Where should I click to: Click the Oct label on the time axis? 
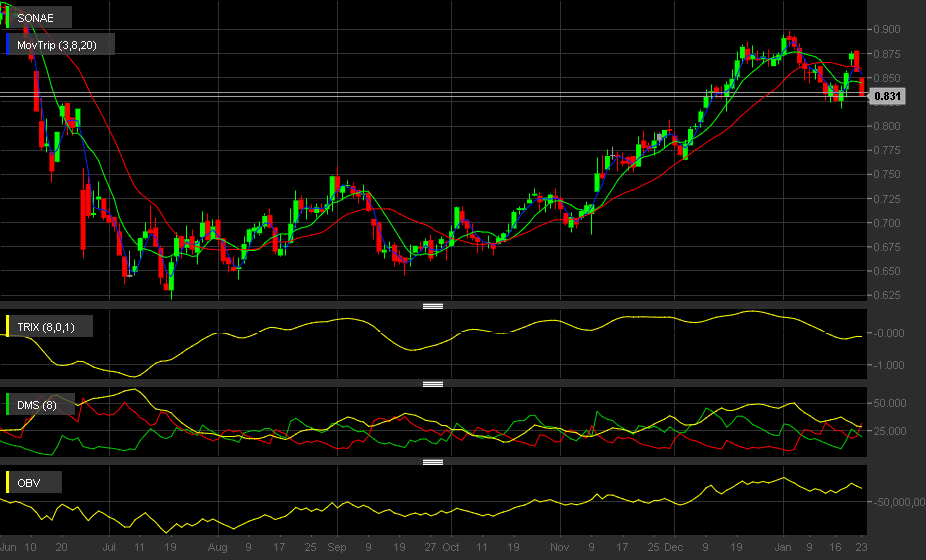coord(451,547)
